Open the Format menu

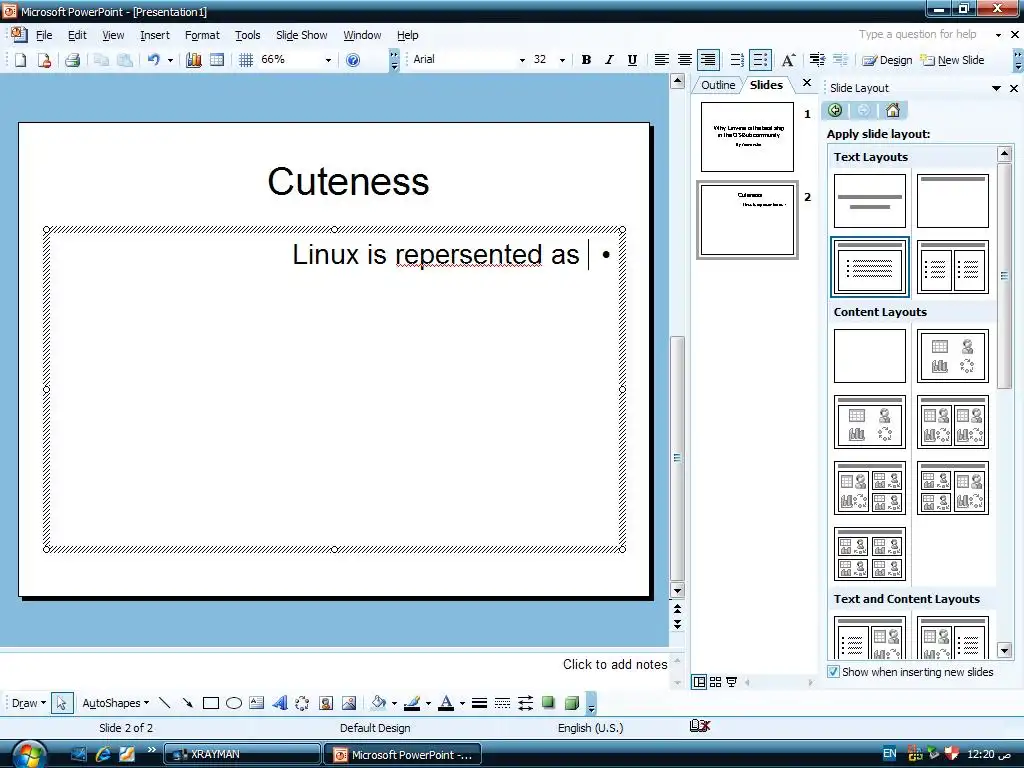202,35
